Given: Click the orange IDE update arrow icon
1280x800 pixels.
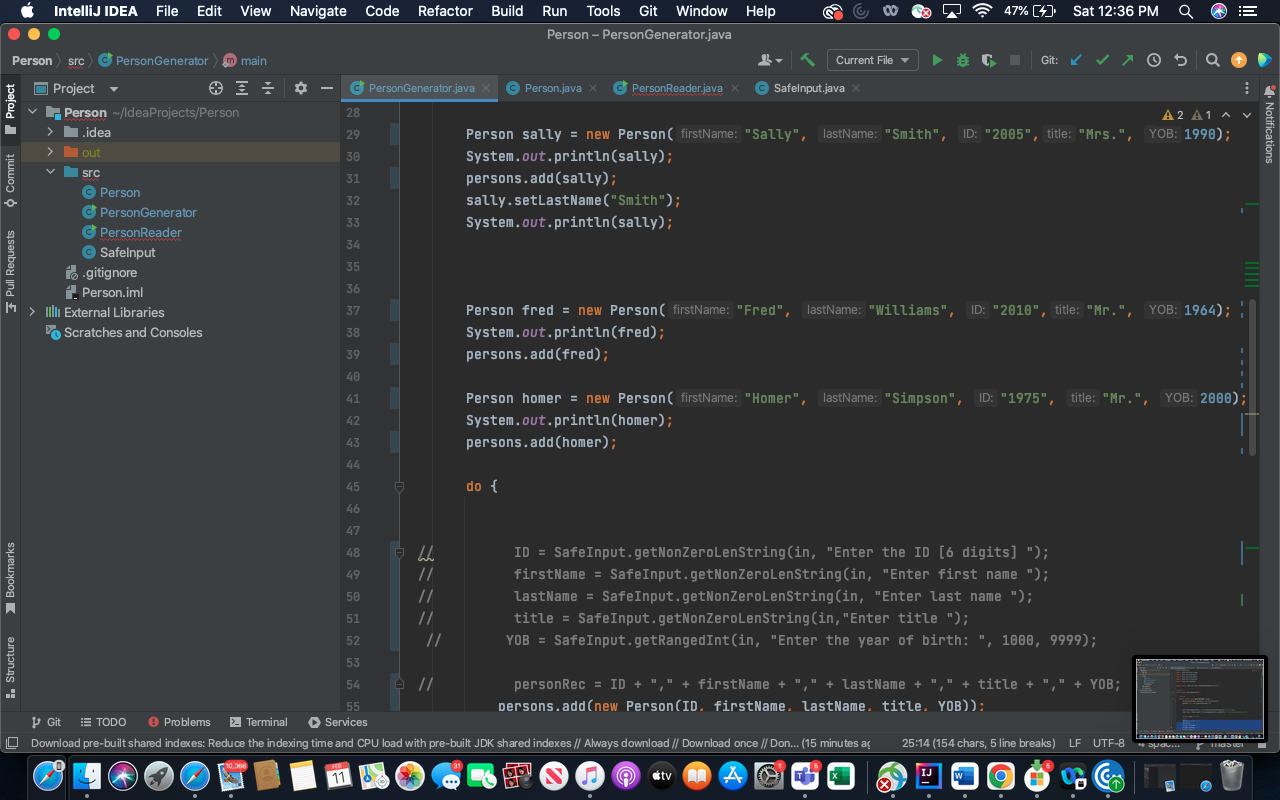Looking at the screenshot, I should pyautogui.click(x=1239, y=60).
